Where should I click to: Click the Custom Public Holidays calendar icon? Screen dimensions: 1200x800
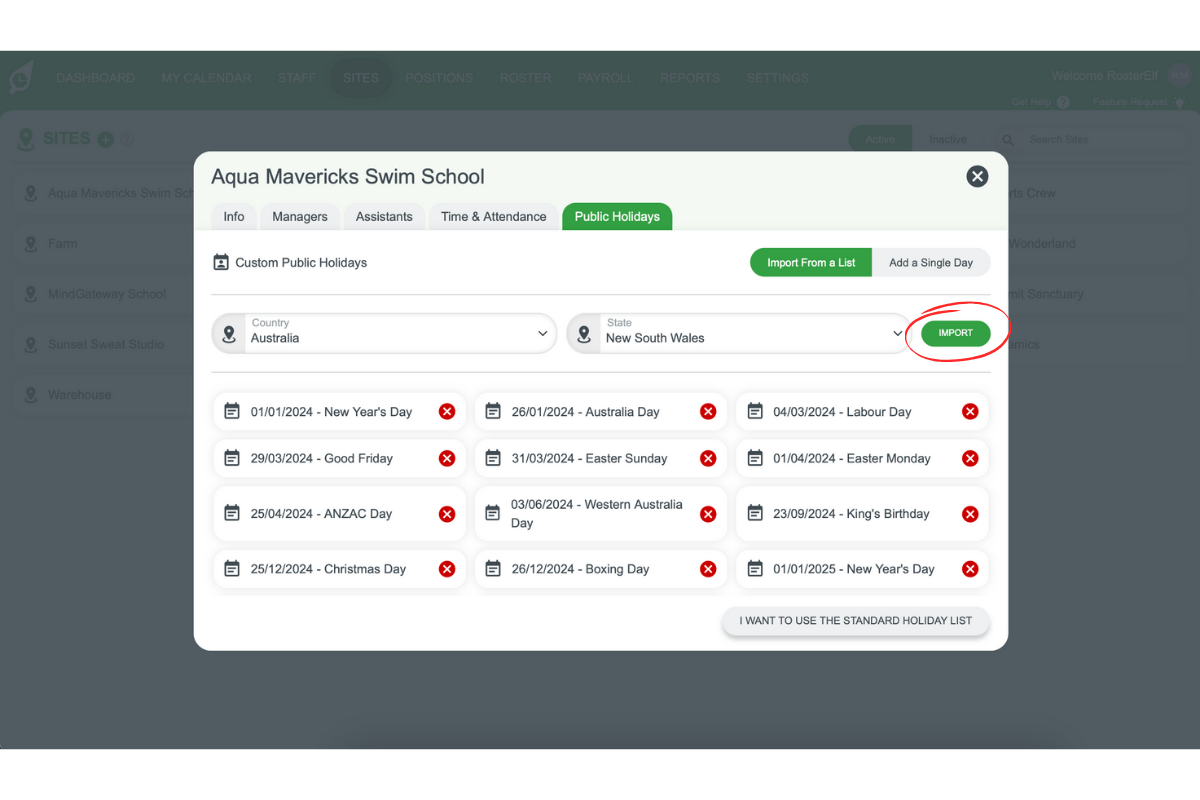point(221,262)
